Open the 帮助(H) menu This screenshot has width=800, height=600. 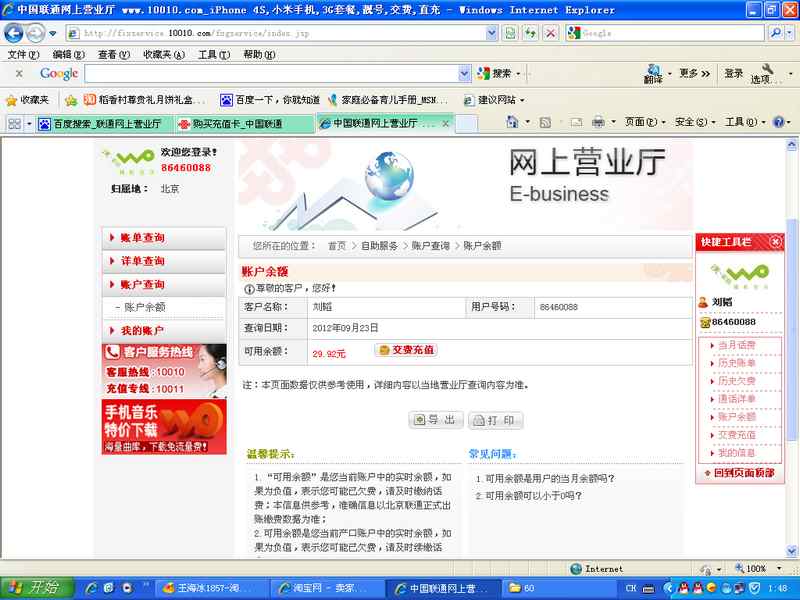260,54
